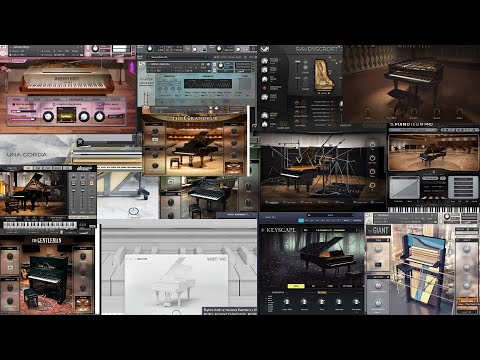Click the glowing display in the pink panel
The image size is (480, 360).
(66, 115)
